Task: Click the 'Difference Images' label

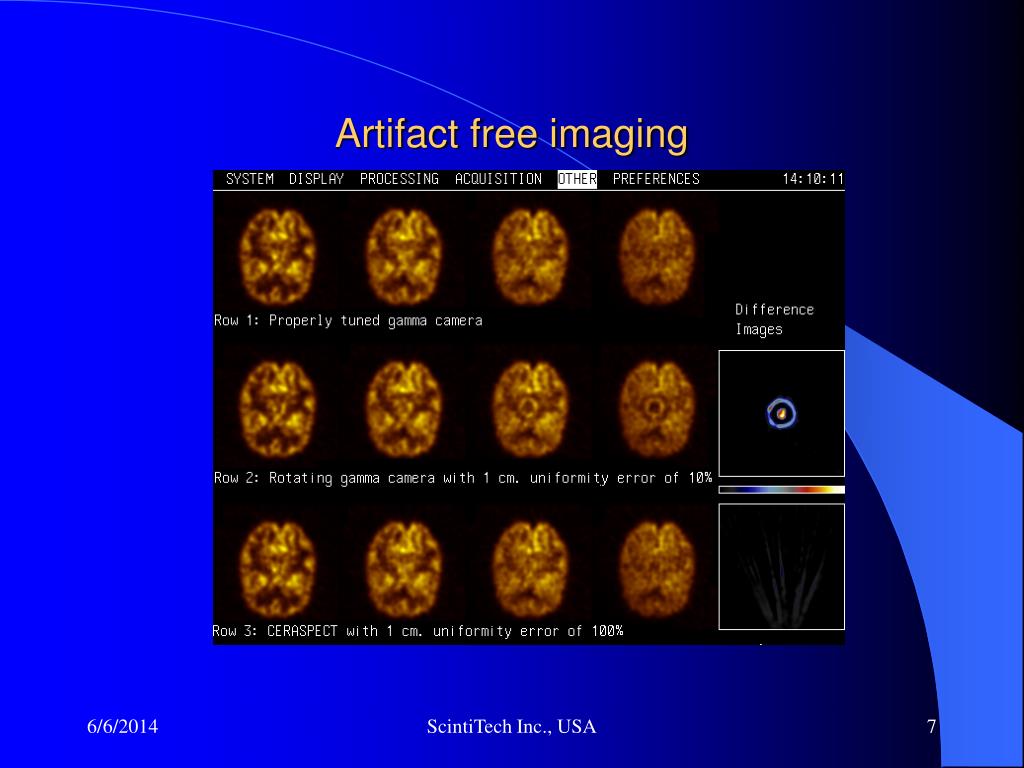Action: coord(775,319)
